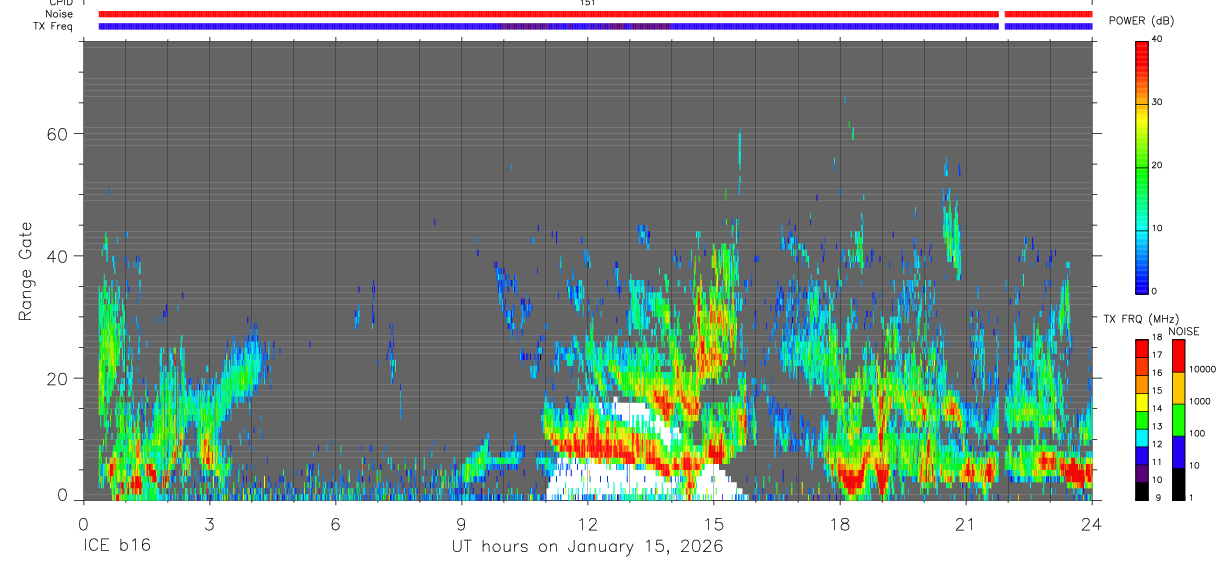Click the '30' tick on POWER colorbar

(x=1158, y=103)
